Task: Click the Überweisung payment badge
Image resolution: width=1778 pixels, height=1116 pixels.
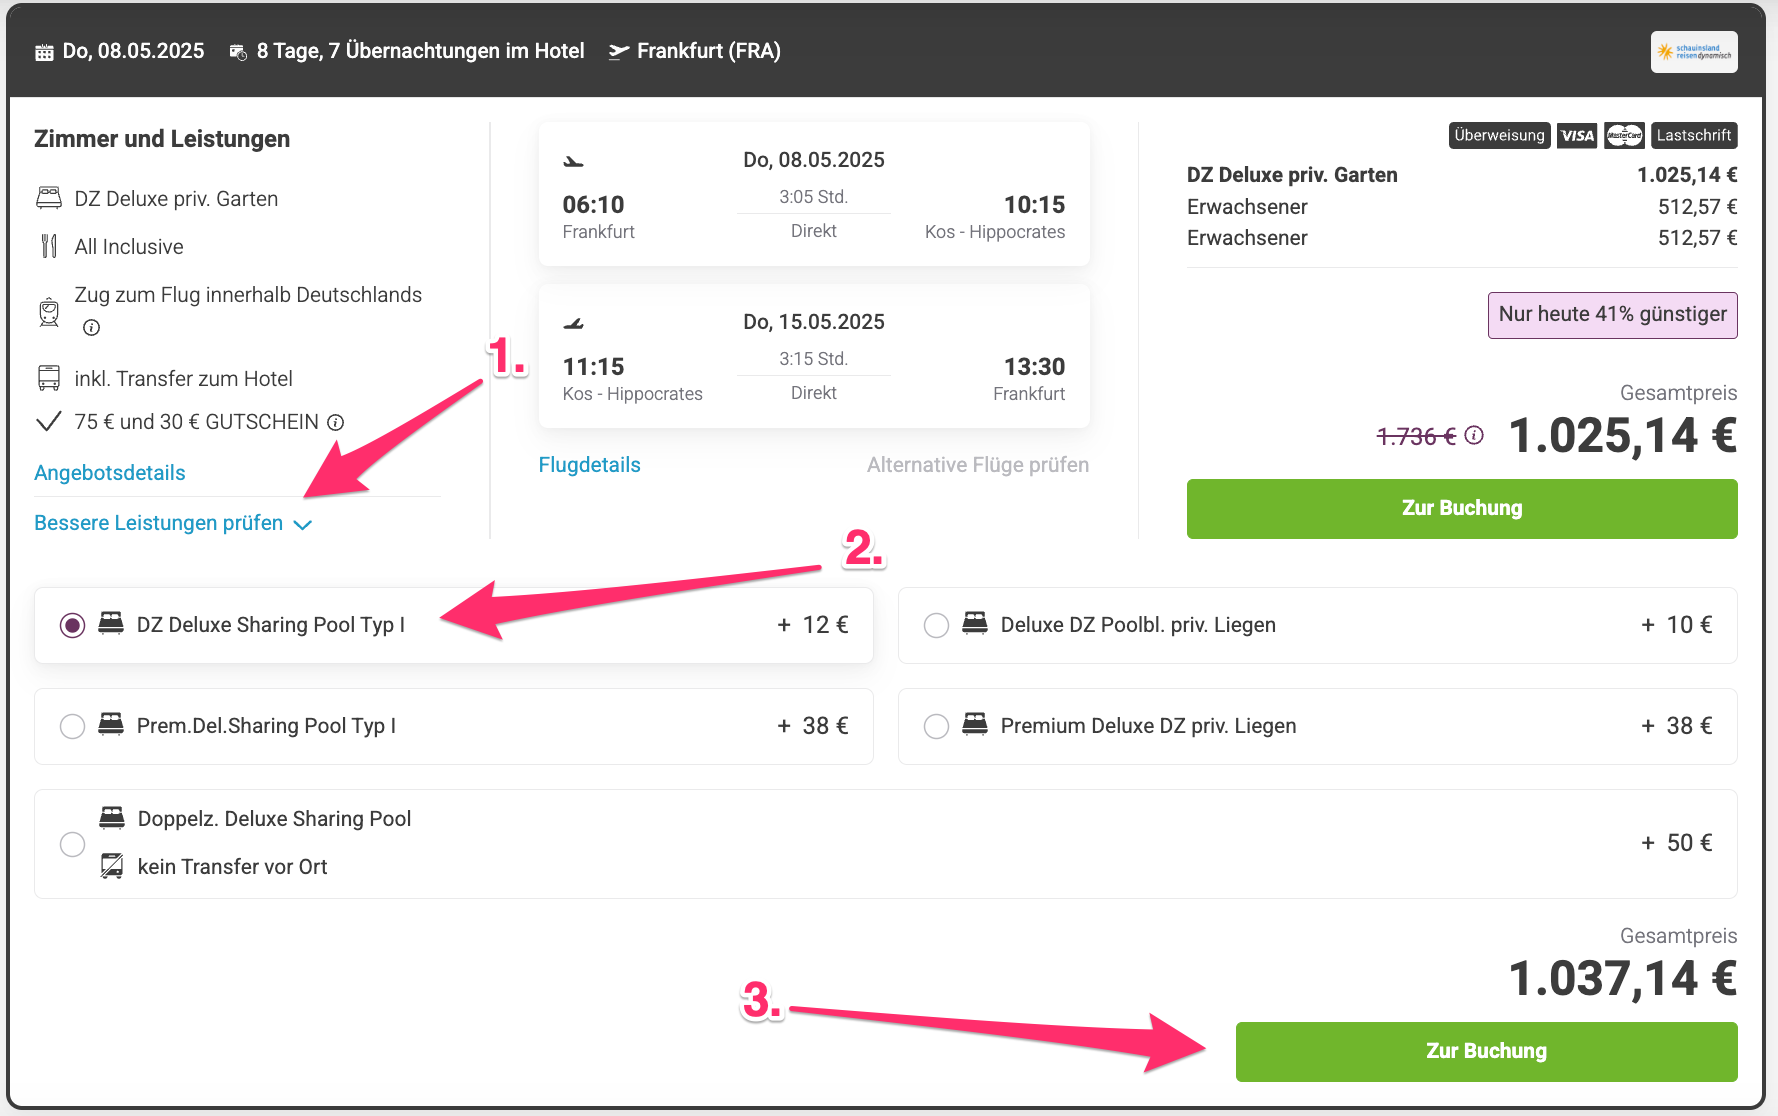Action: click(1498, 135)
